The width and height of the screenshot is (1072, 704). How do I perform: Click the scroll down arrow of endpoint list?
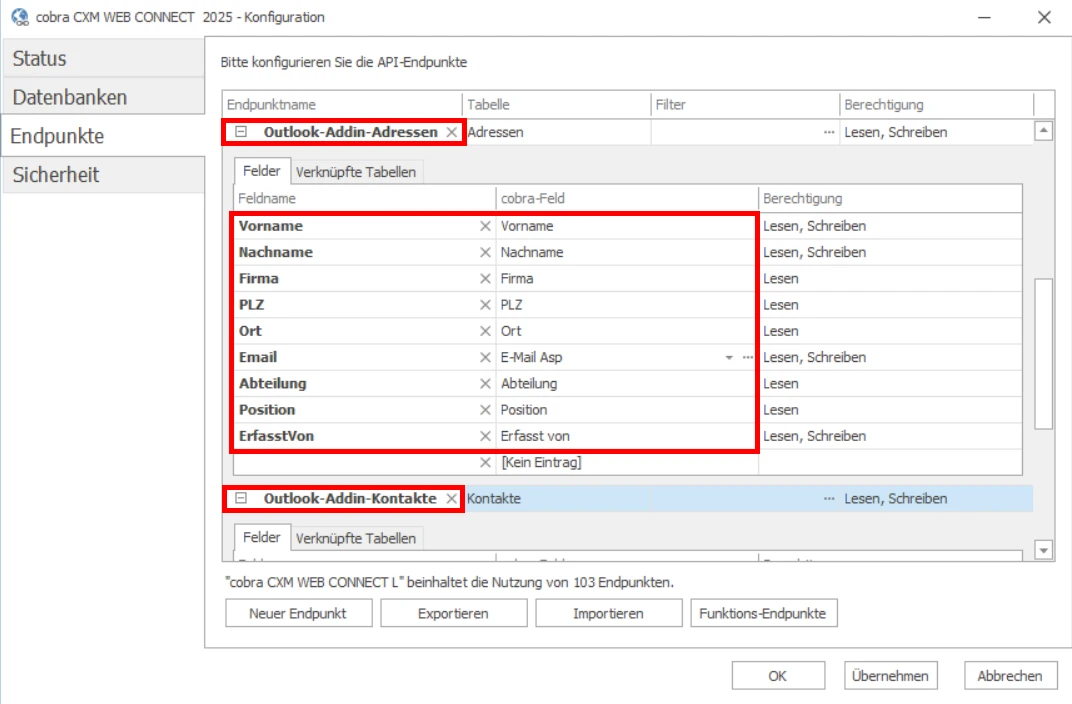[1043, 550]
